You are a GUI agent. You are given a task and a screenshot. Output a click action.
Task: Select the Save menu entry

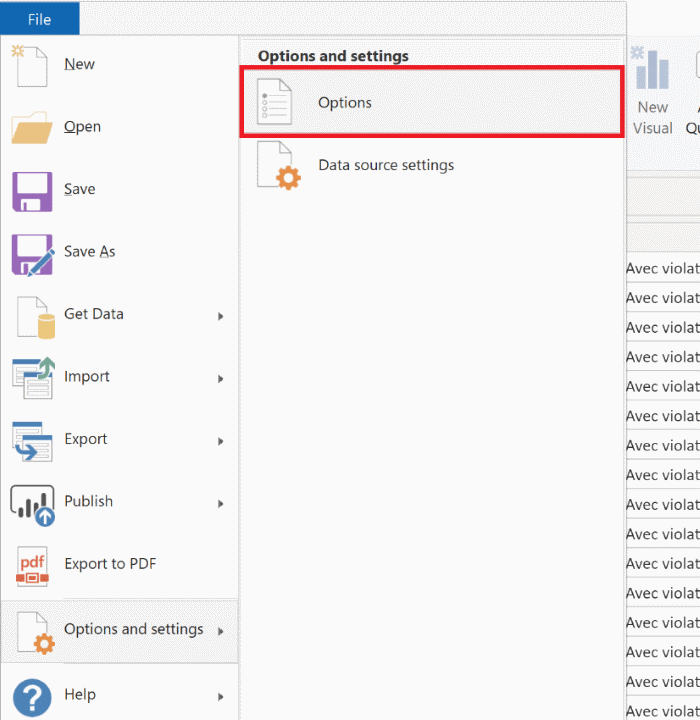(119, 189)
